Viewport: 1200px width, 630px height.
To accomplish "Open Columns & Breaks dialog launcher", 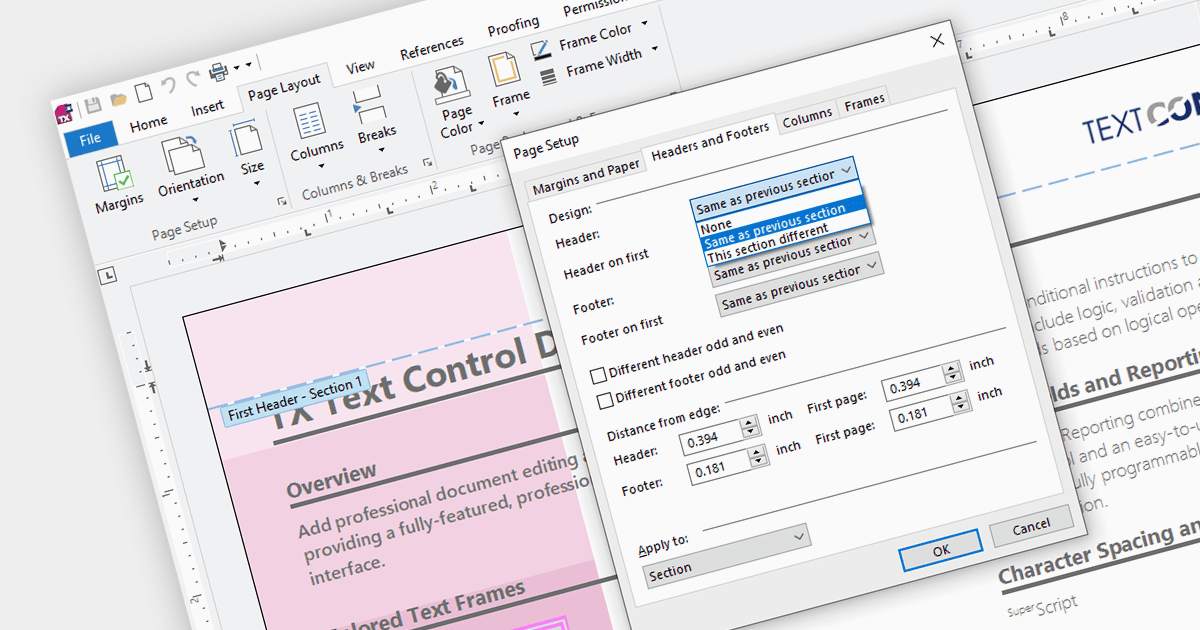I will pyautogui.click(x=427, y=163).
